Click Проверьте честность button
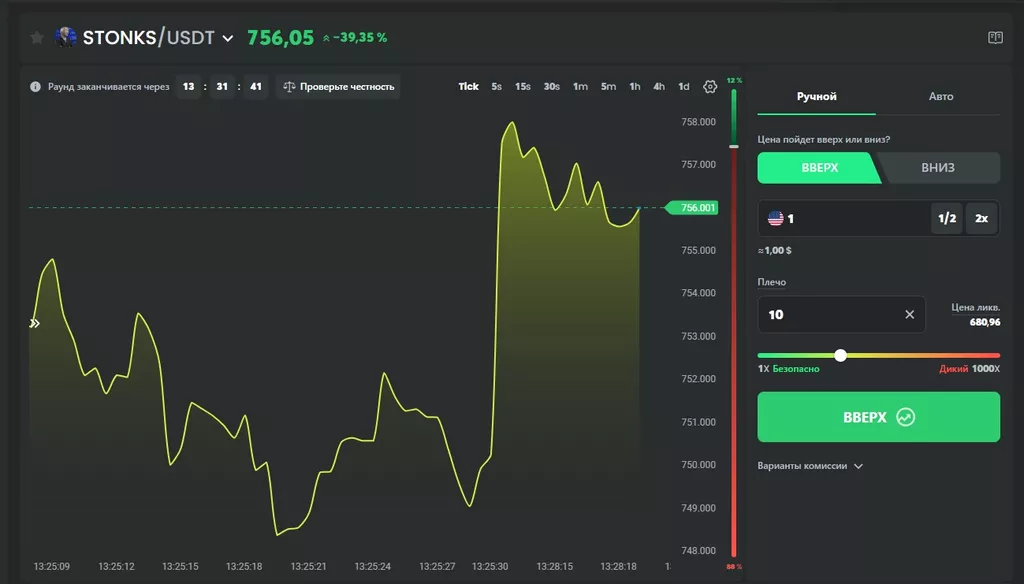This screenshot has height=584, width=1024. 338,87
